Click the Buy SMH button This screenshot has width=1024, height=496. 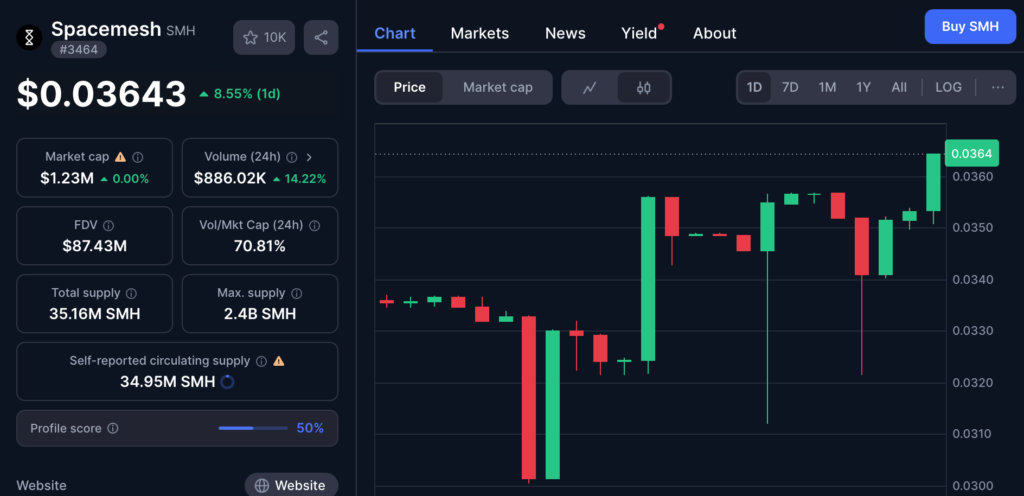tap(969, 27)
